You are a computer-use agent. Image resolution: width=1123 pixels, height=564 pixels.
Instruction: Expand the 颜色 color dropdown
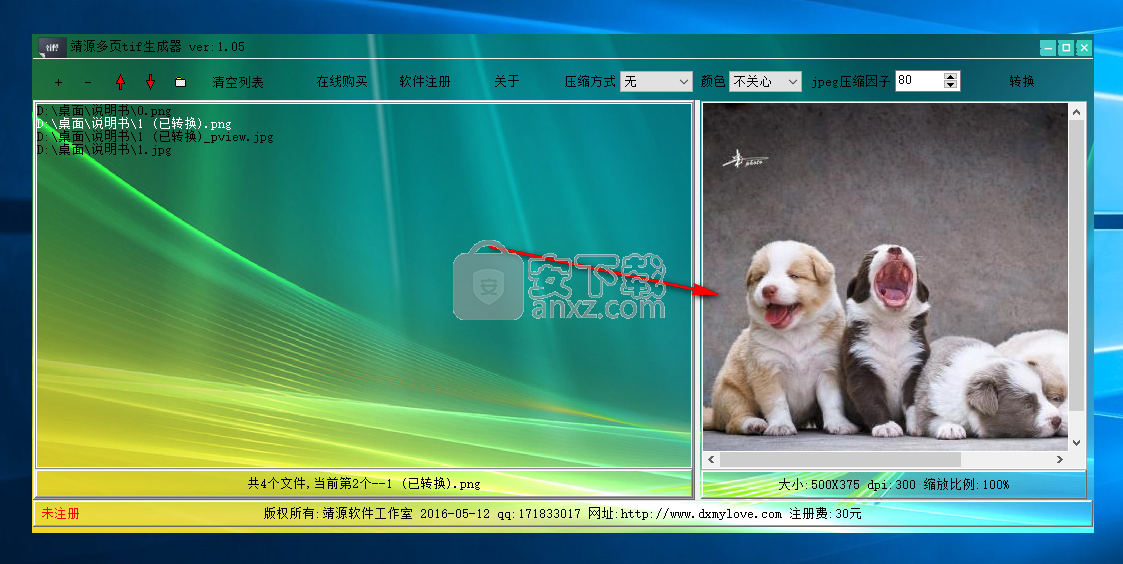765,82
